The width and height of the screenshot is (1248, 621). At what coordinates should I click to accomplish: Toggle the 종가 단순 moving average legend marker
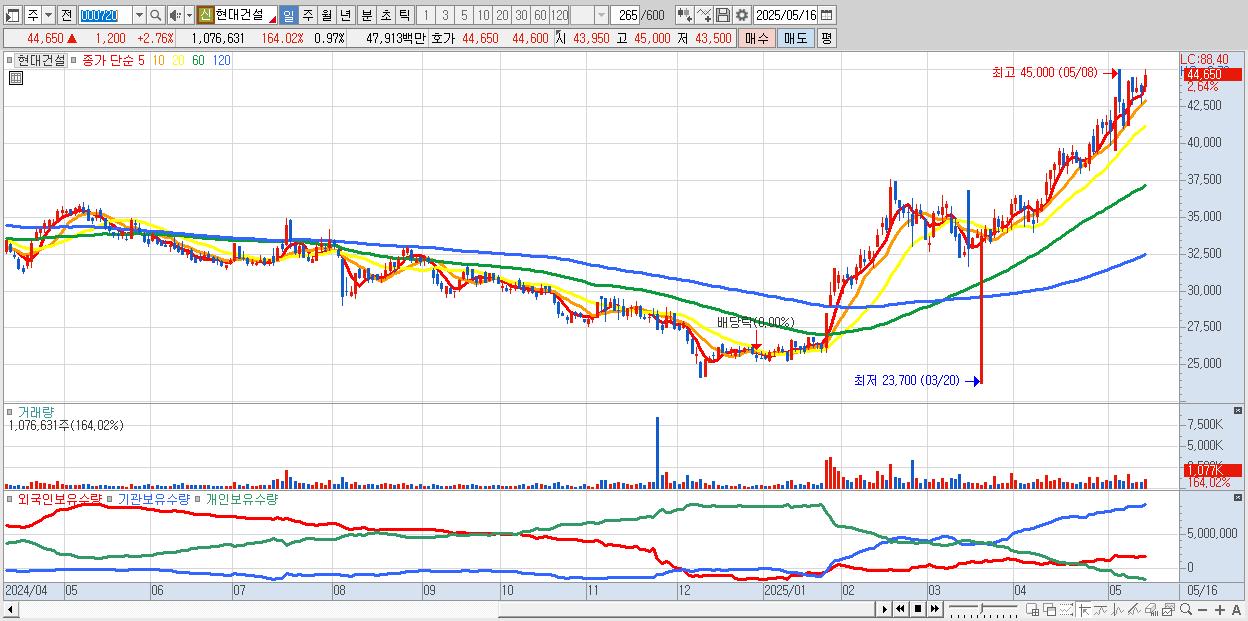coord(74,60)
